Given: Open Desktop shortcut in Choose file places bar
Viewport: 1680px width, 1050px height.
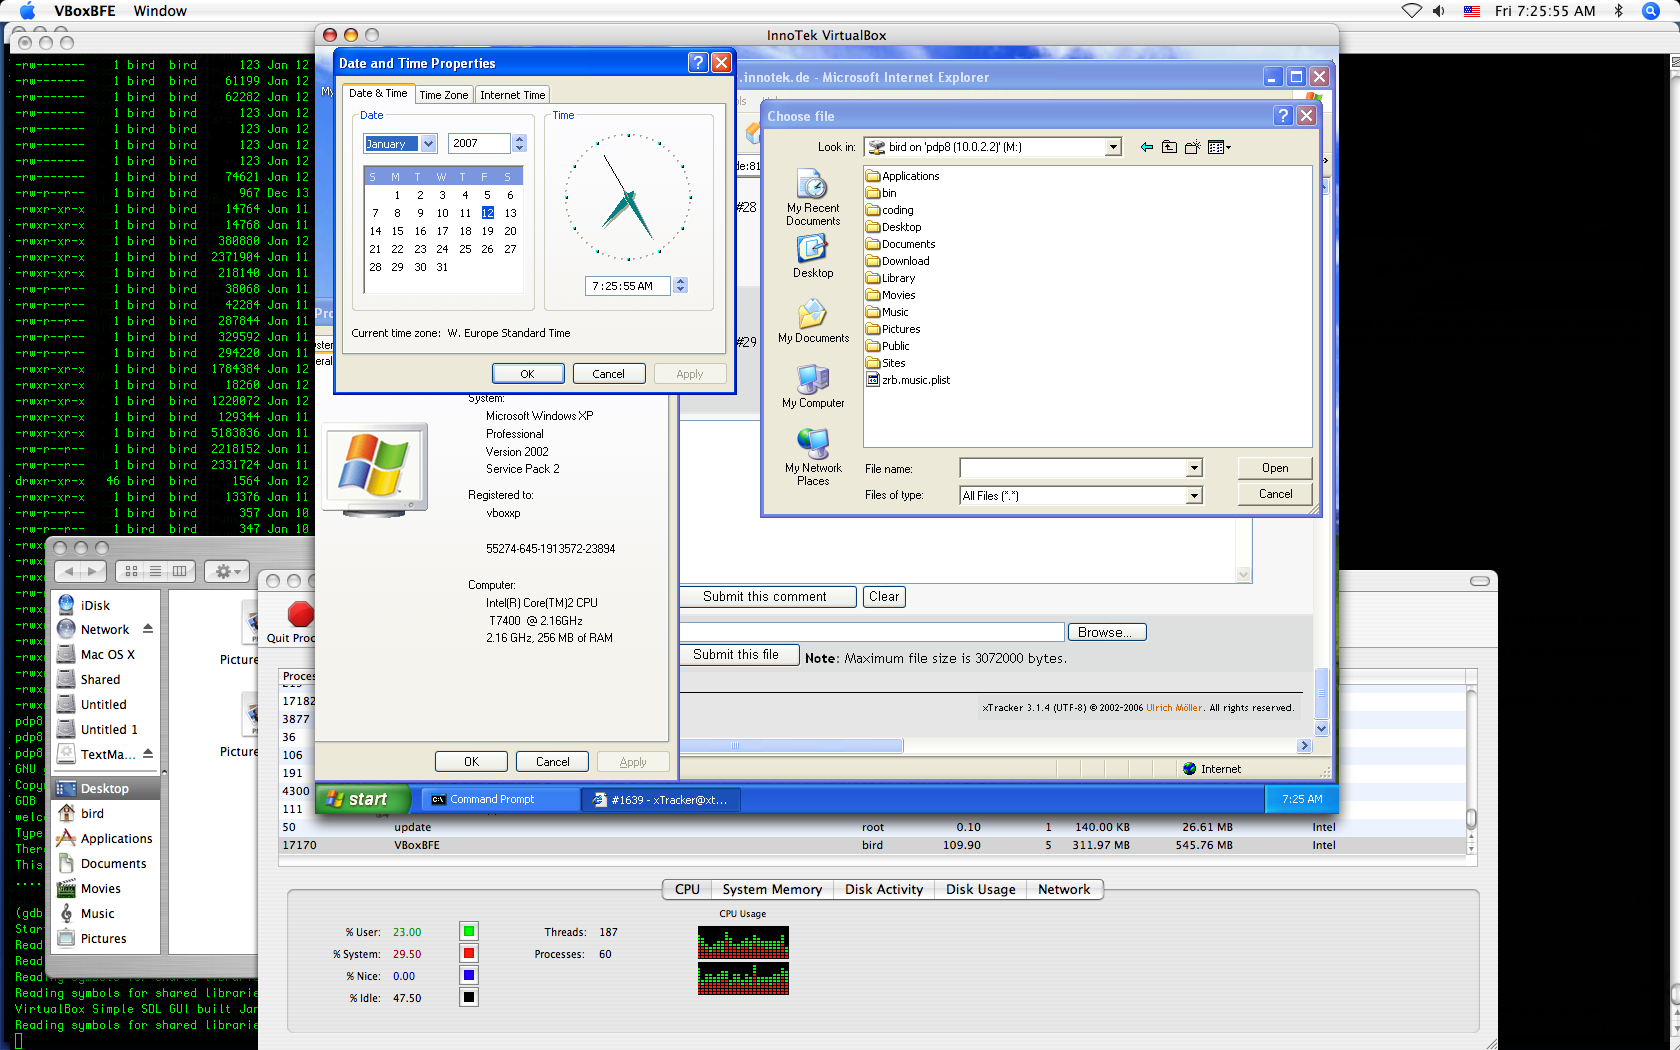Looking at the screenshot, I should tap(812, 256).
